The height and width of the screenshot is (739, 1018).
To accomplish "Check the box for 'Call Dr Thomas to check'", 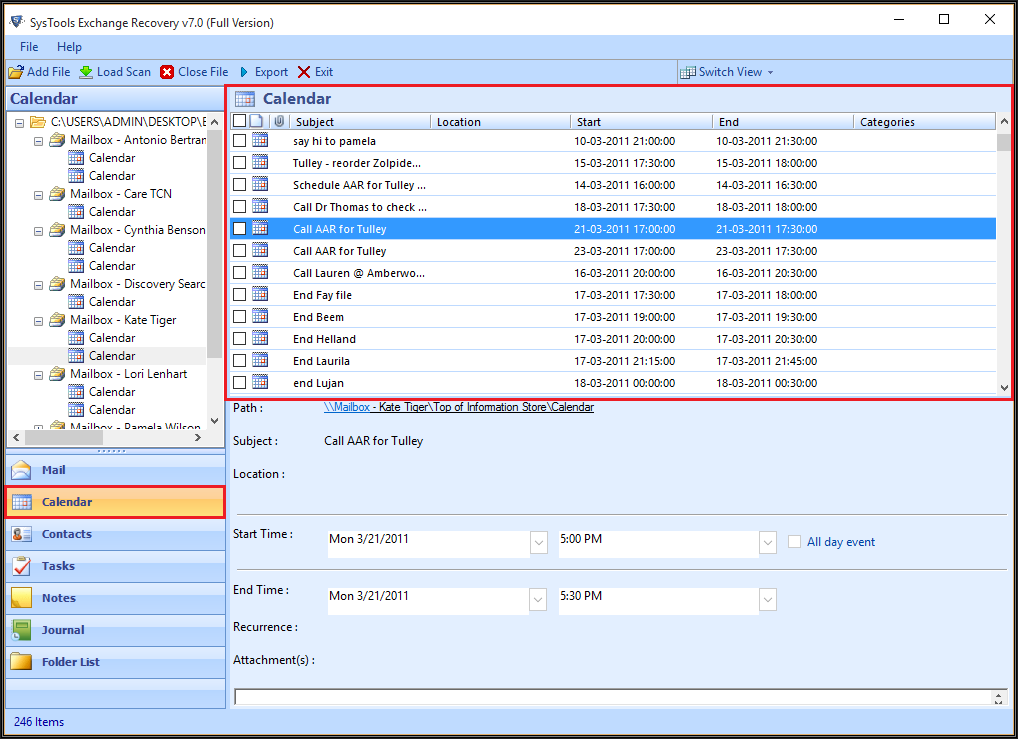I will [x=240, y=207].
